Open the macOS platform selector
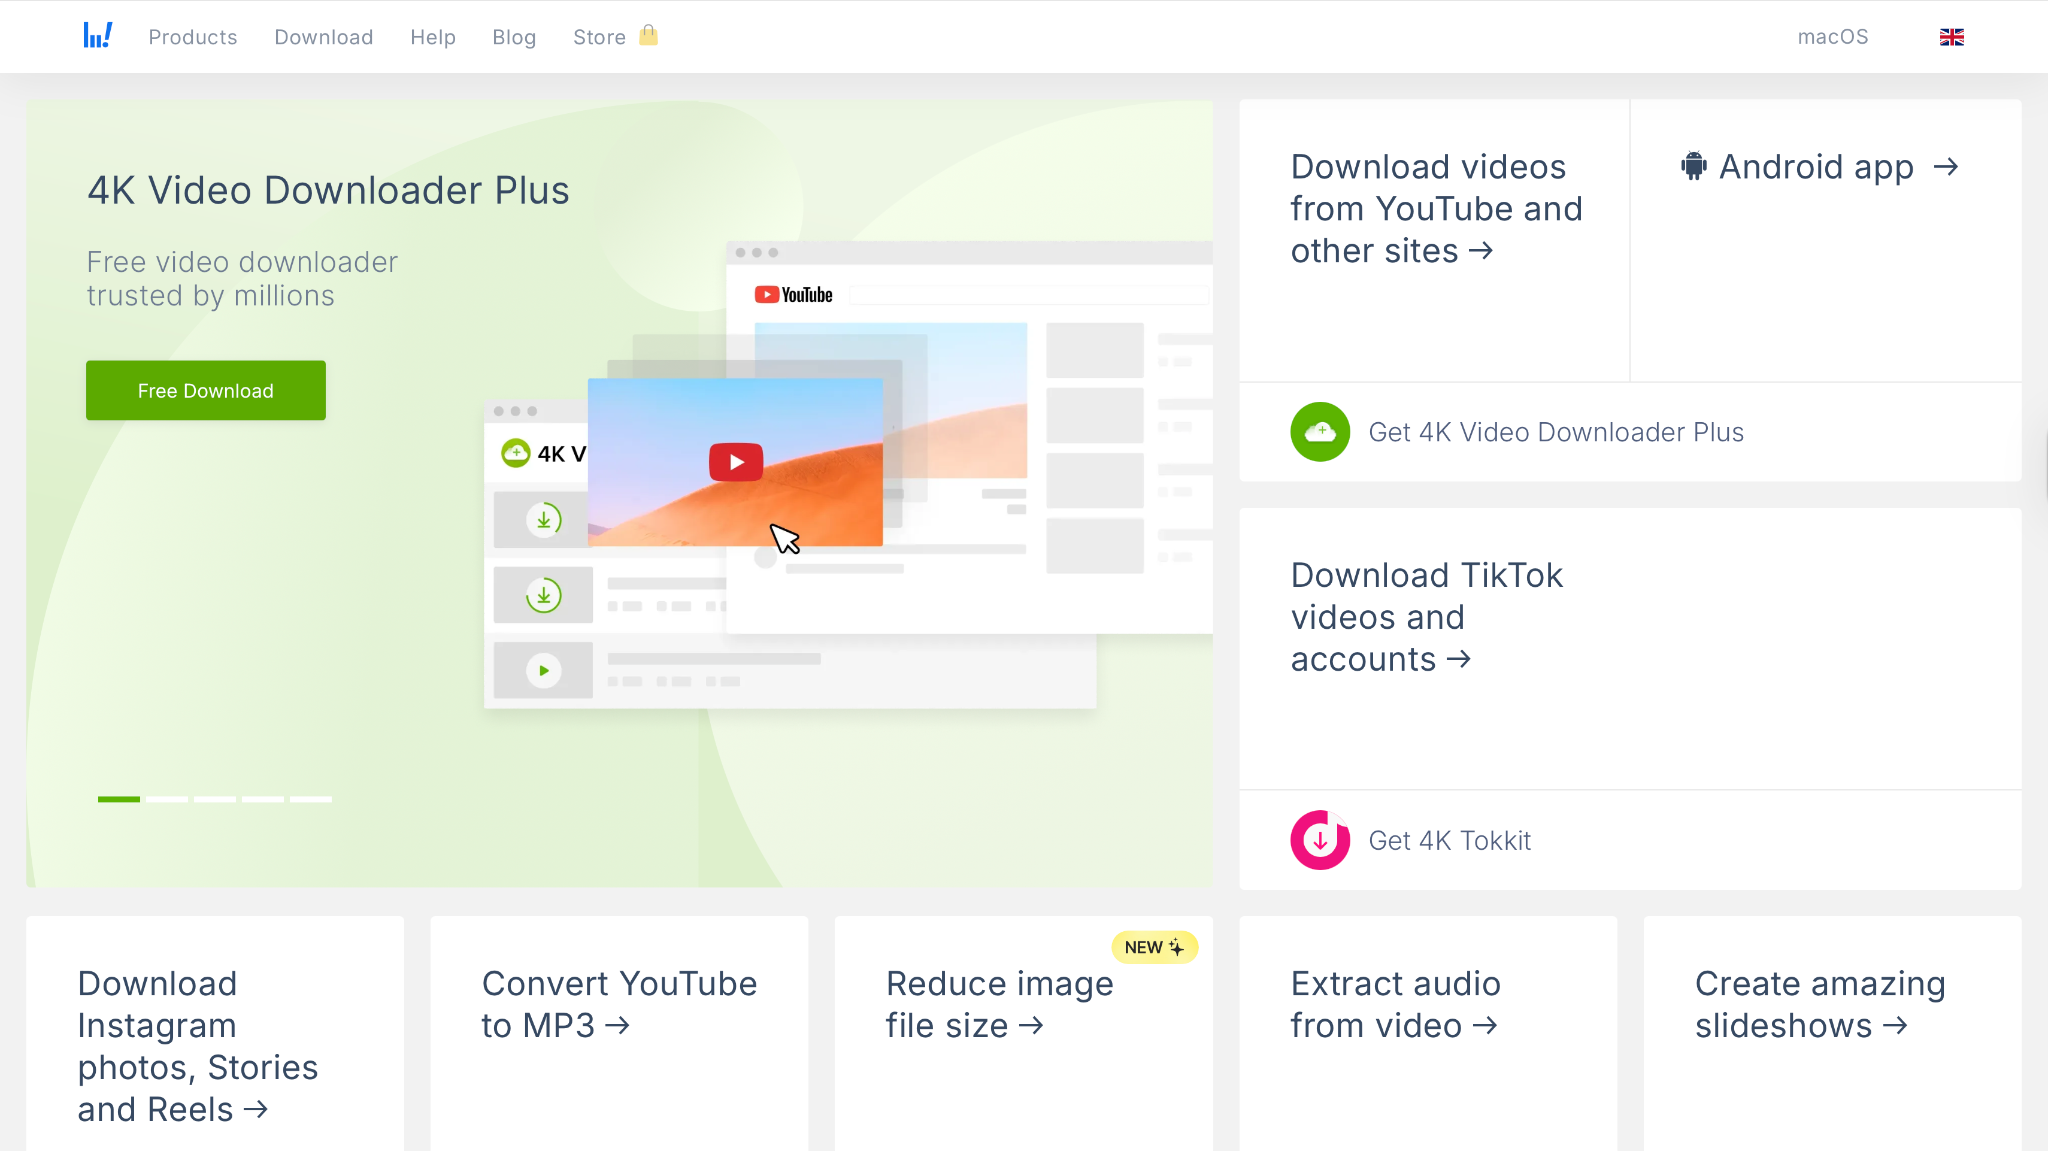This screenshot has width=2048, height=1151. [x=1834, y=36]
